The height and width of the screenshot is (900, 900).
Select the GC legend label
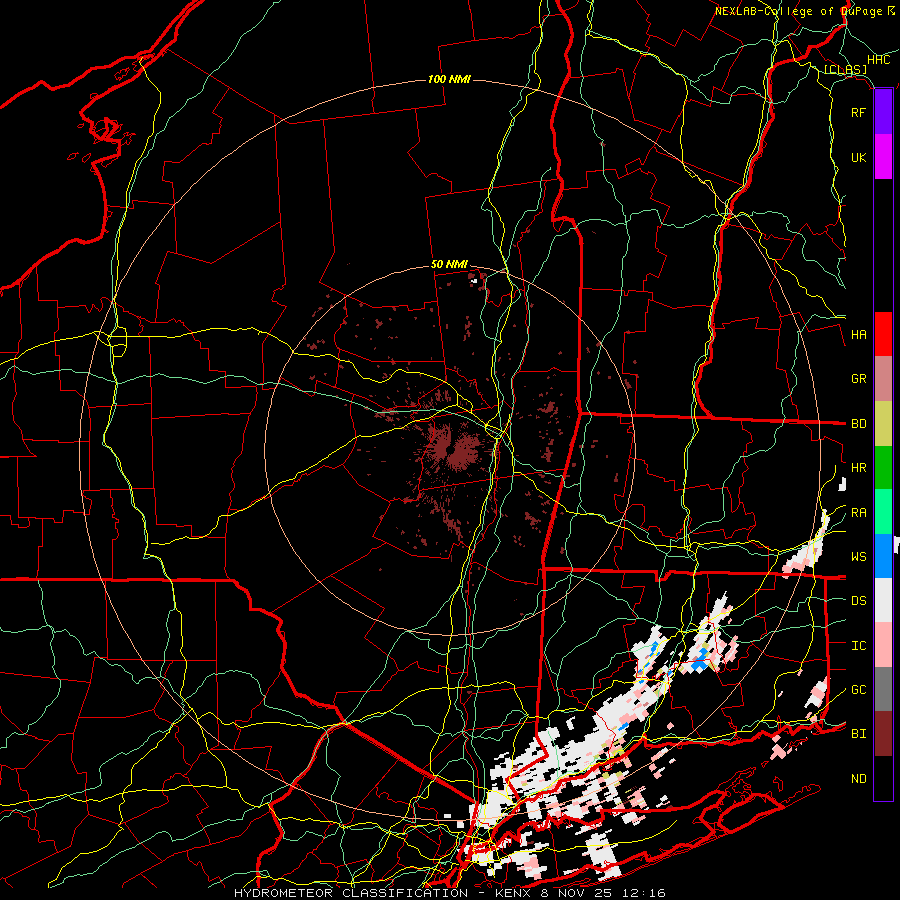(858, 690)
